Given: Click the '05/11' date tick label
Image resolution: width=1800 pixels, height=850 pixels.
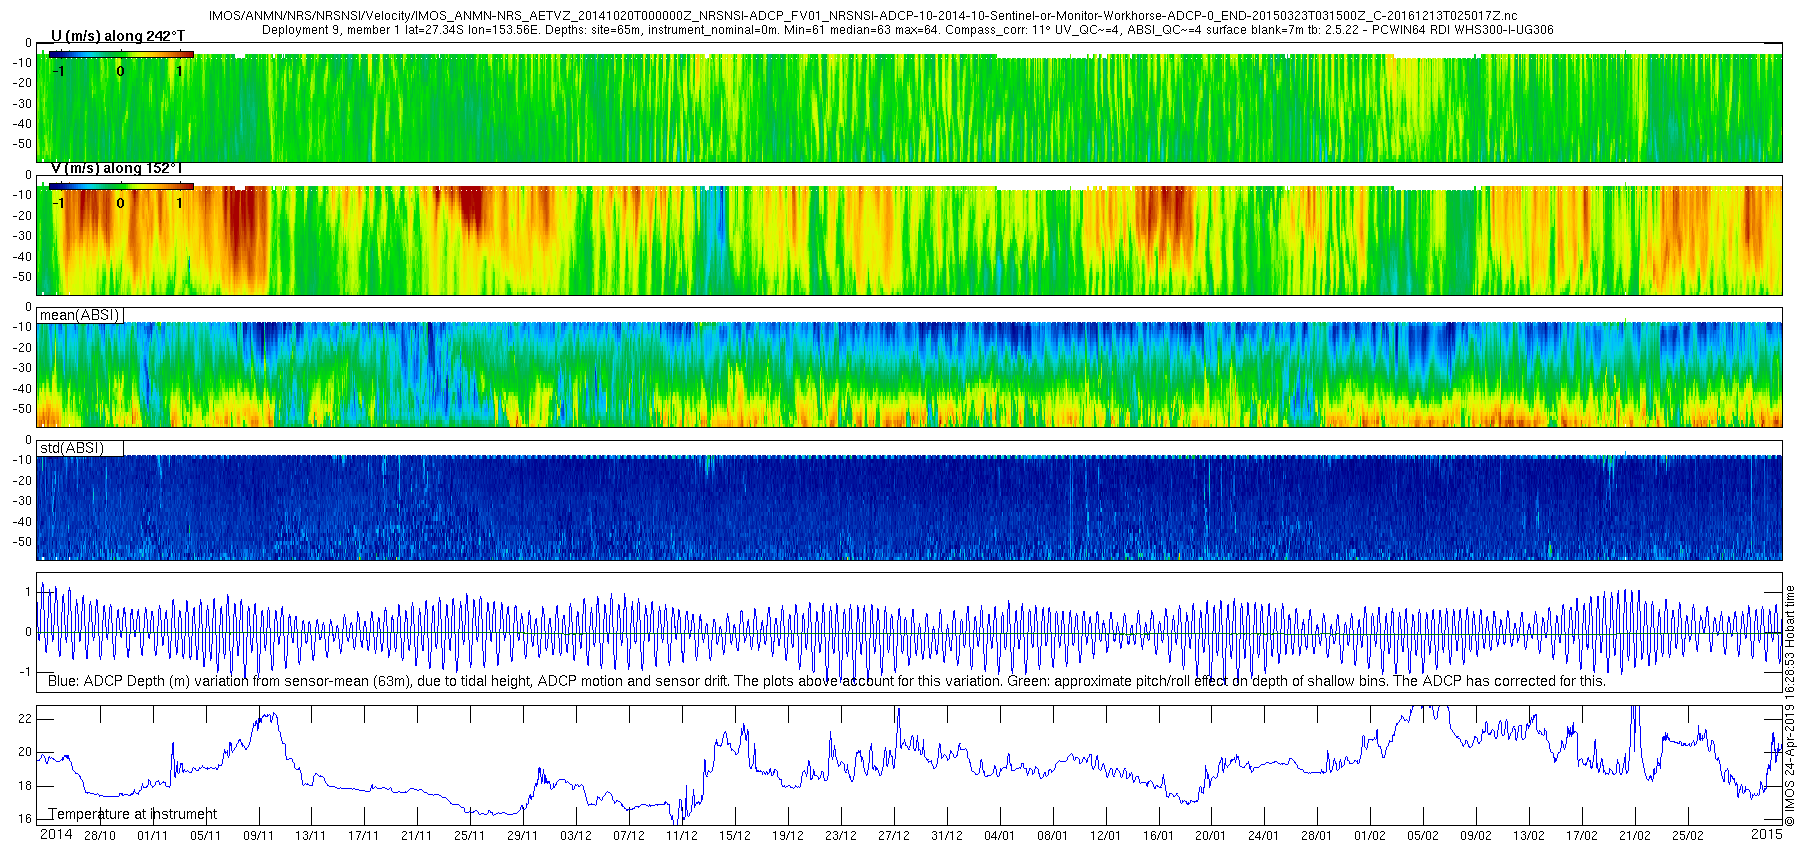Looking at the screenshot, I should coord(205,836).
